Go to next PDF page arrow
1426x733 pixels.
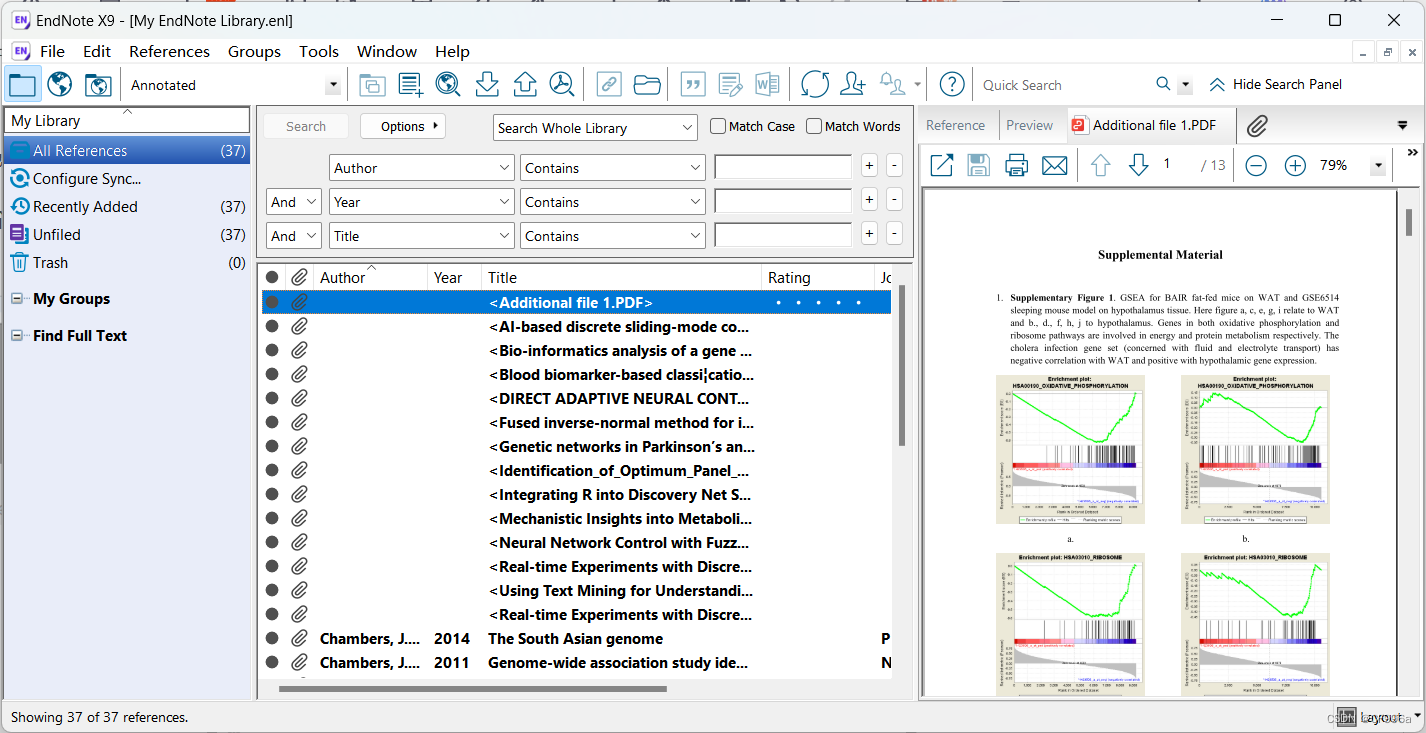[x=1138, y=165]
